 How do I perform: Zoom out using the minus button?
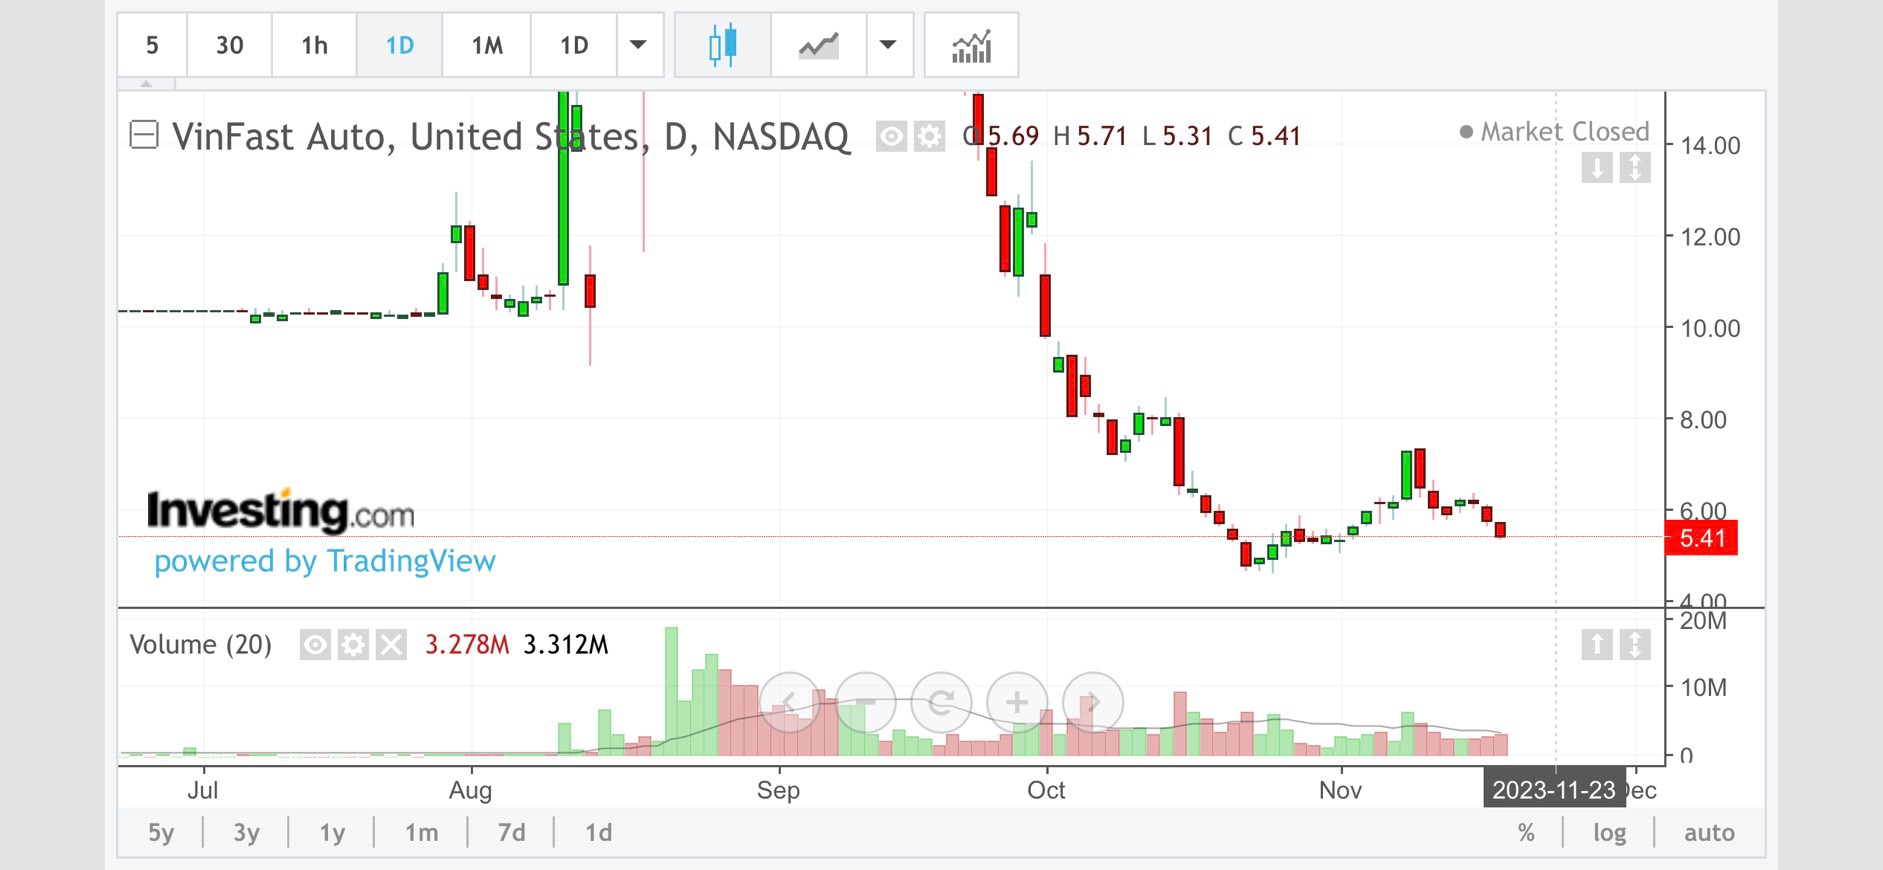(x=865, y=702)
